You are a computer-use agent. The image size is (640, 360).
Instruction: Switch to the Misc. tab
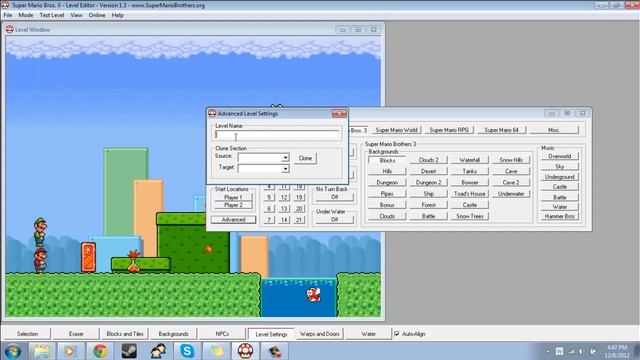(x=554, y=130)
